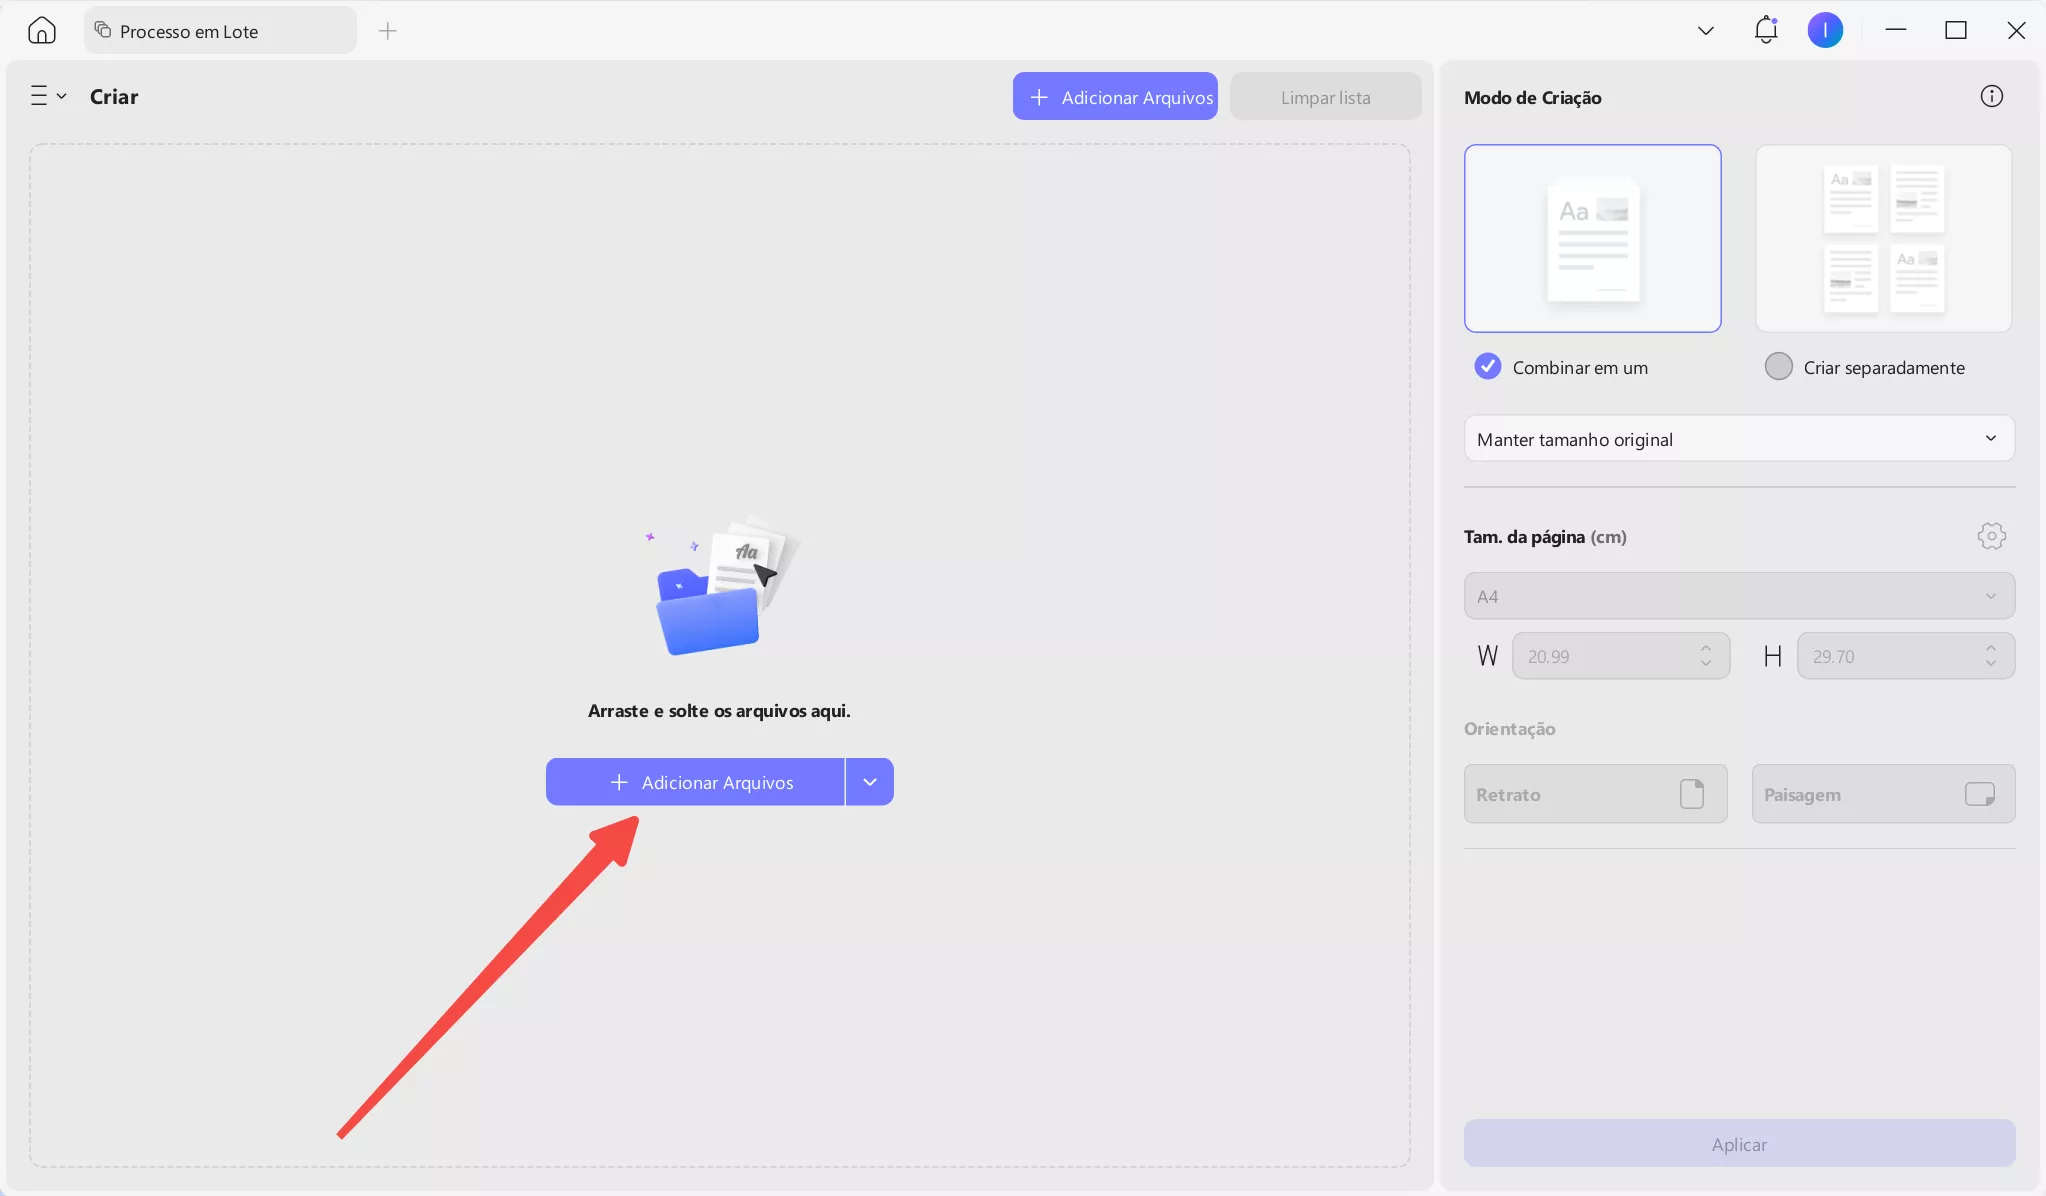2046x1196 pixels.
Task: Expand arrow beside center Adicionar Arquivos
Action: pos(870,782)
